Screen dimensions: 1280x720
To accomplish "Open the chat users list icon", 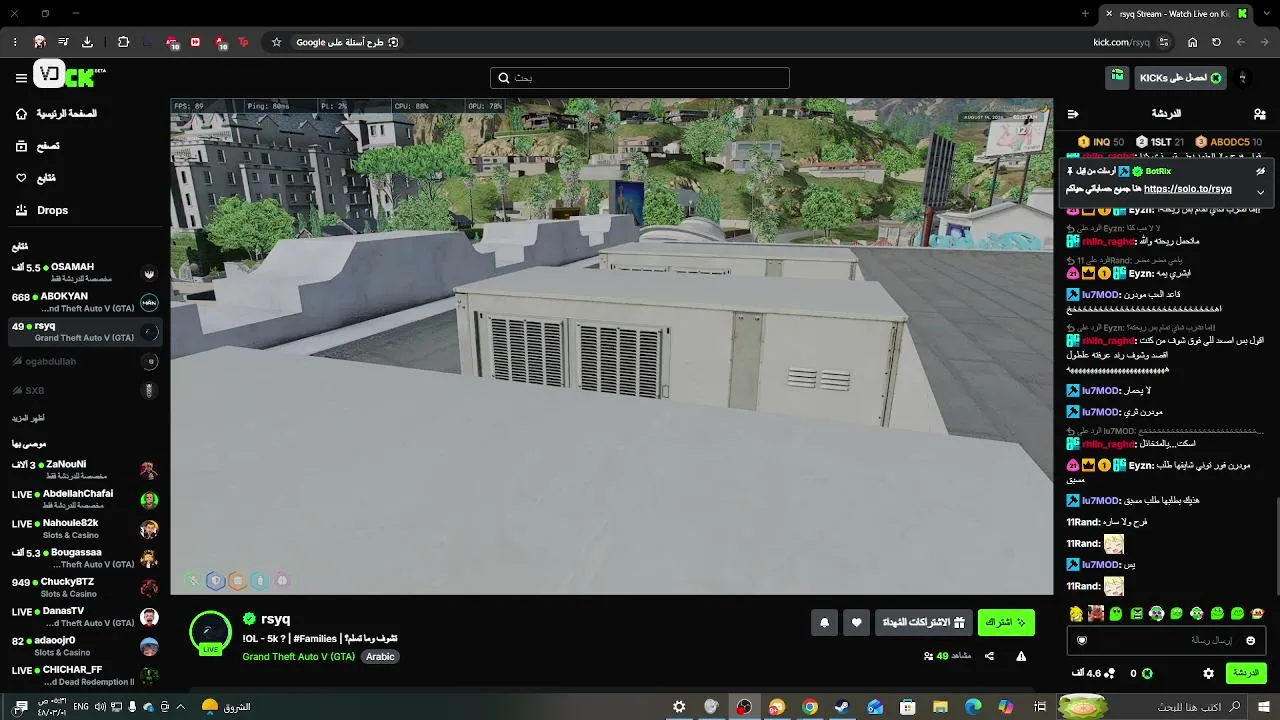I will point(1259,114).
